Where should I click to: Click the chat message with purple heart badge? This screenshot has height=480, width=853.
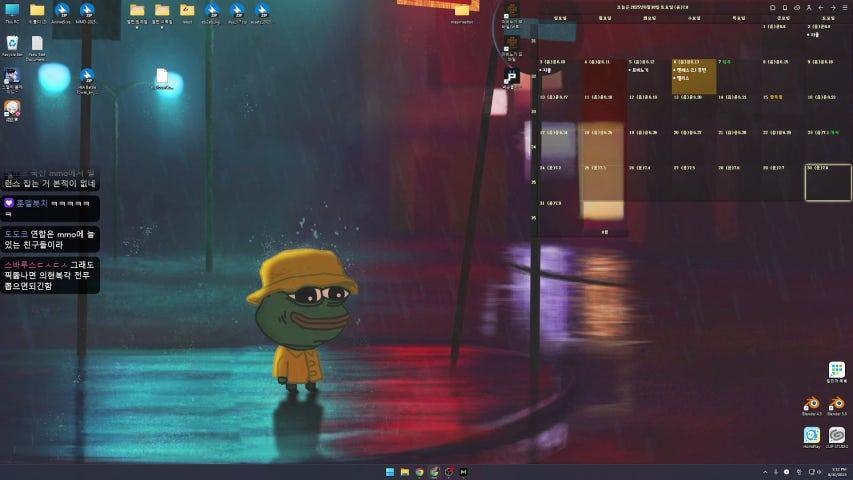pyautogui.click(x=50, y=209)
